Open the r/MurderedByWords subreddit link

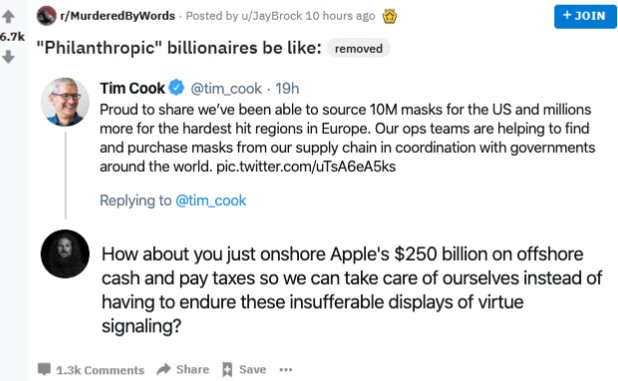pos(117,16)
